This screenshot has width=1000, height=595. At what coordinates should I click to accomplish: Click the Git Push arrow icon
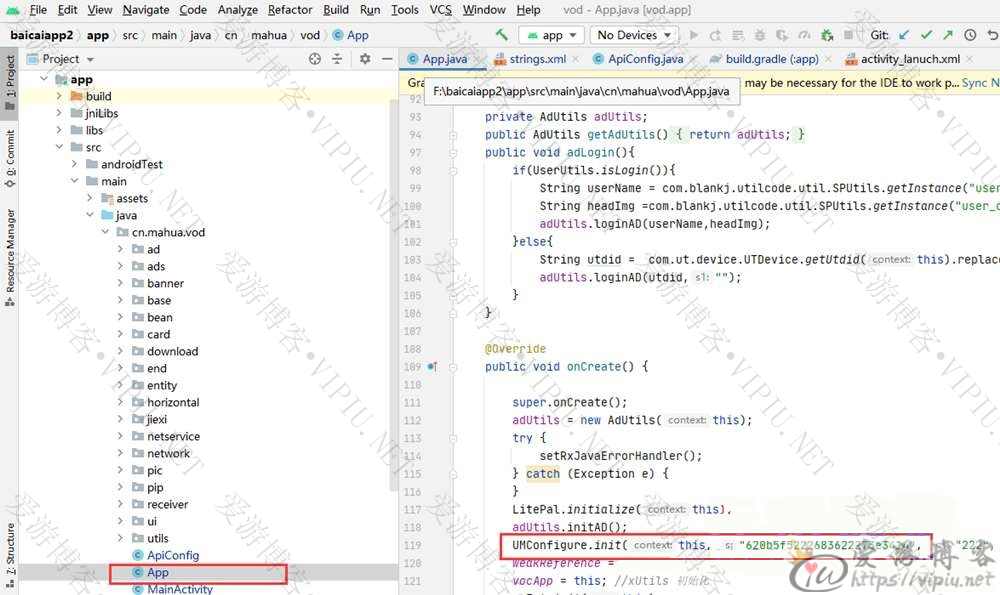(948, 35)
